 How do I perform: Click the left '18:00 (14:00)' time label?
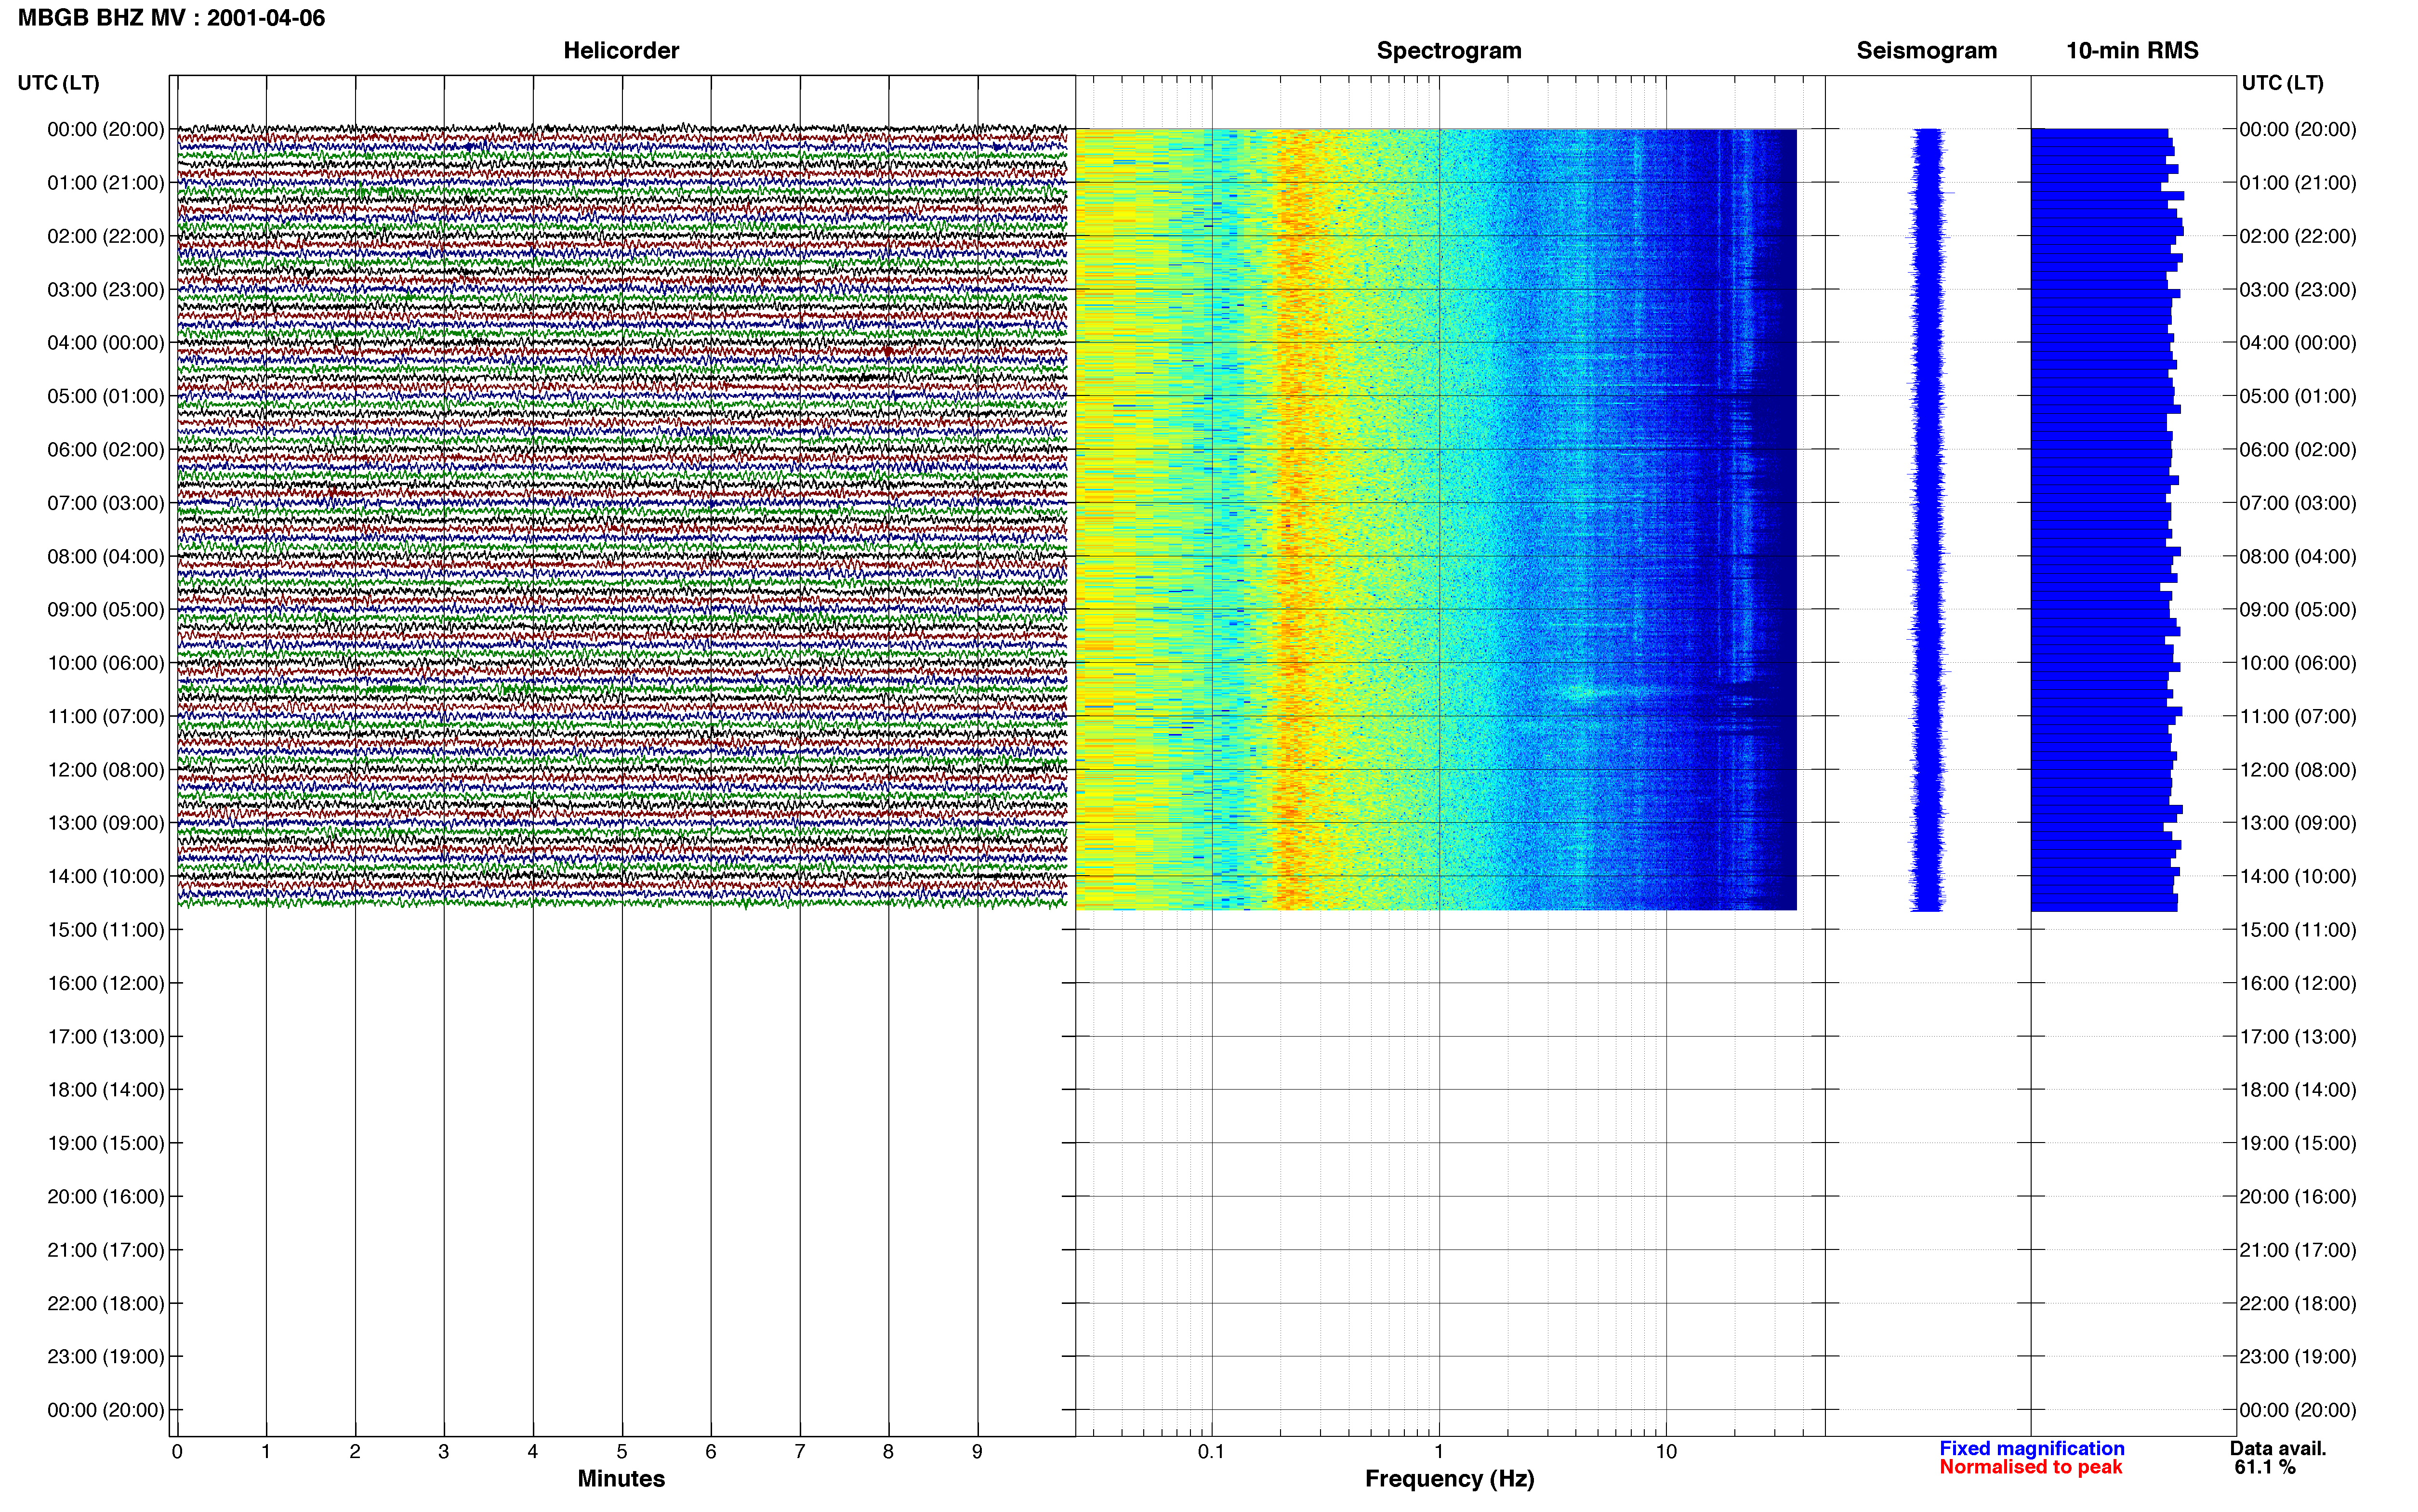click(106, 1090)
